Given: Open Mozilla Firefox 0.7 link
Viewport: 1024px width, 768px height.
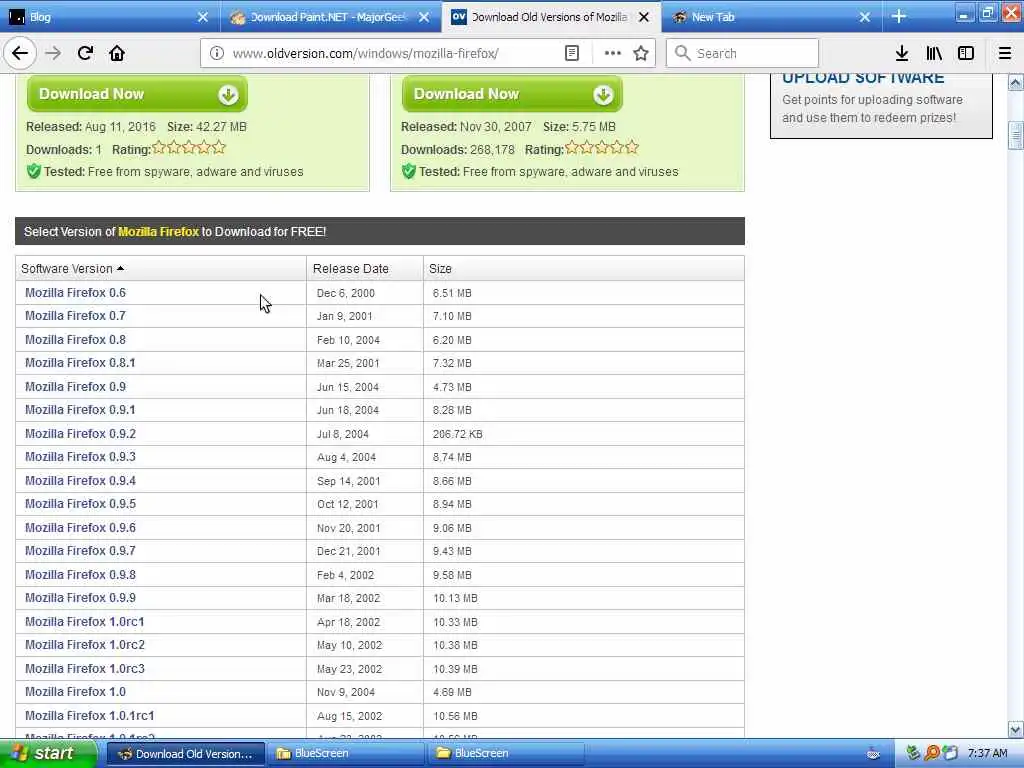Looking at the screenshot, I should pos(75,316).
